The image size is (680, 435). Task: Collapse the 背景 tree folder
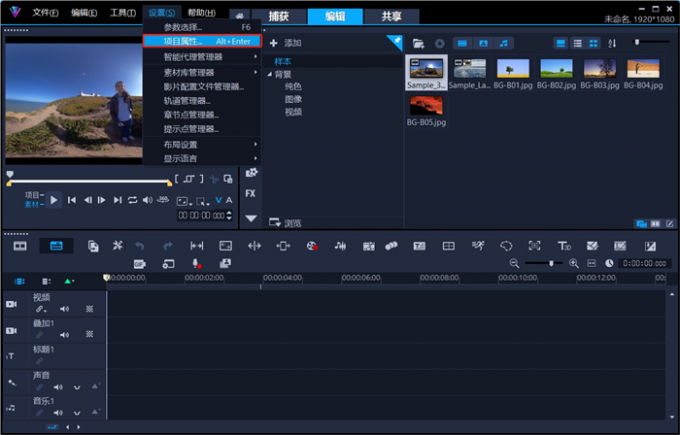click(x=269, y=74)
